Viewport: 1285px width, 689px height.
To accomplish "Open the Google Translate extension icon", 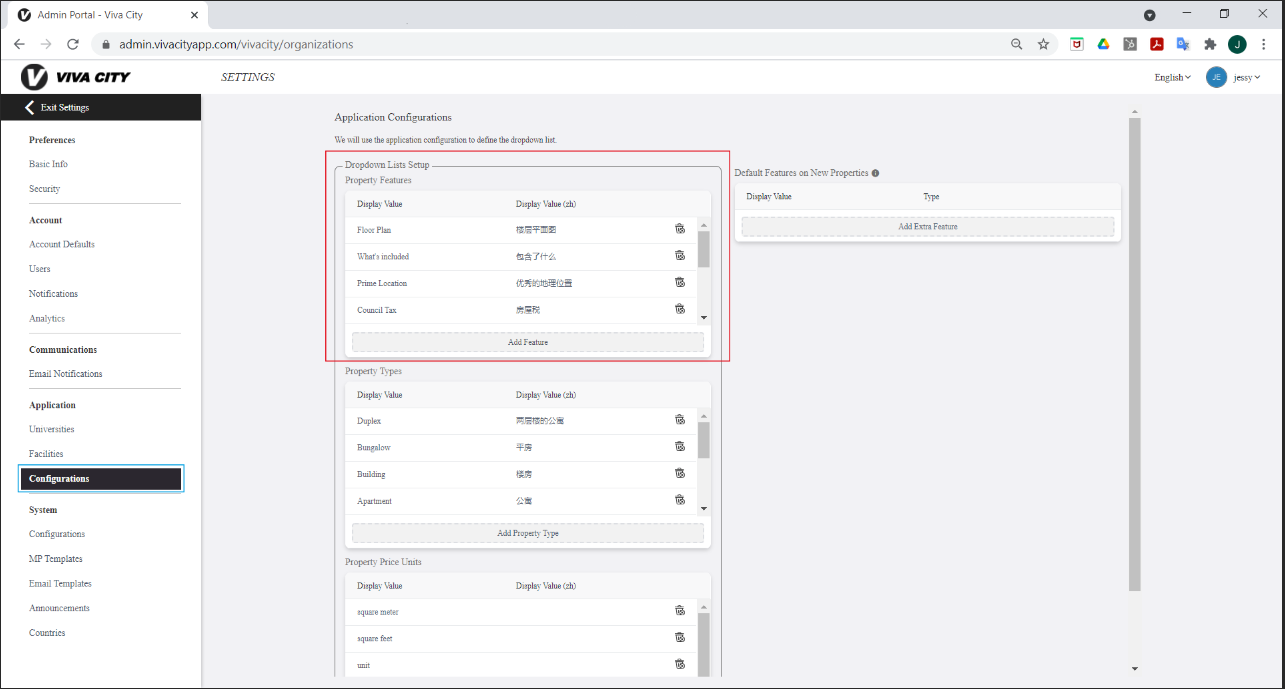I will 1183,44.
